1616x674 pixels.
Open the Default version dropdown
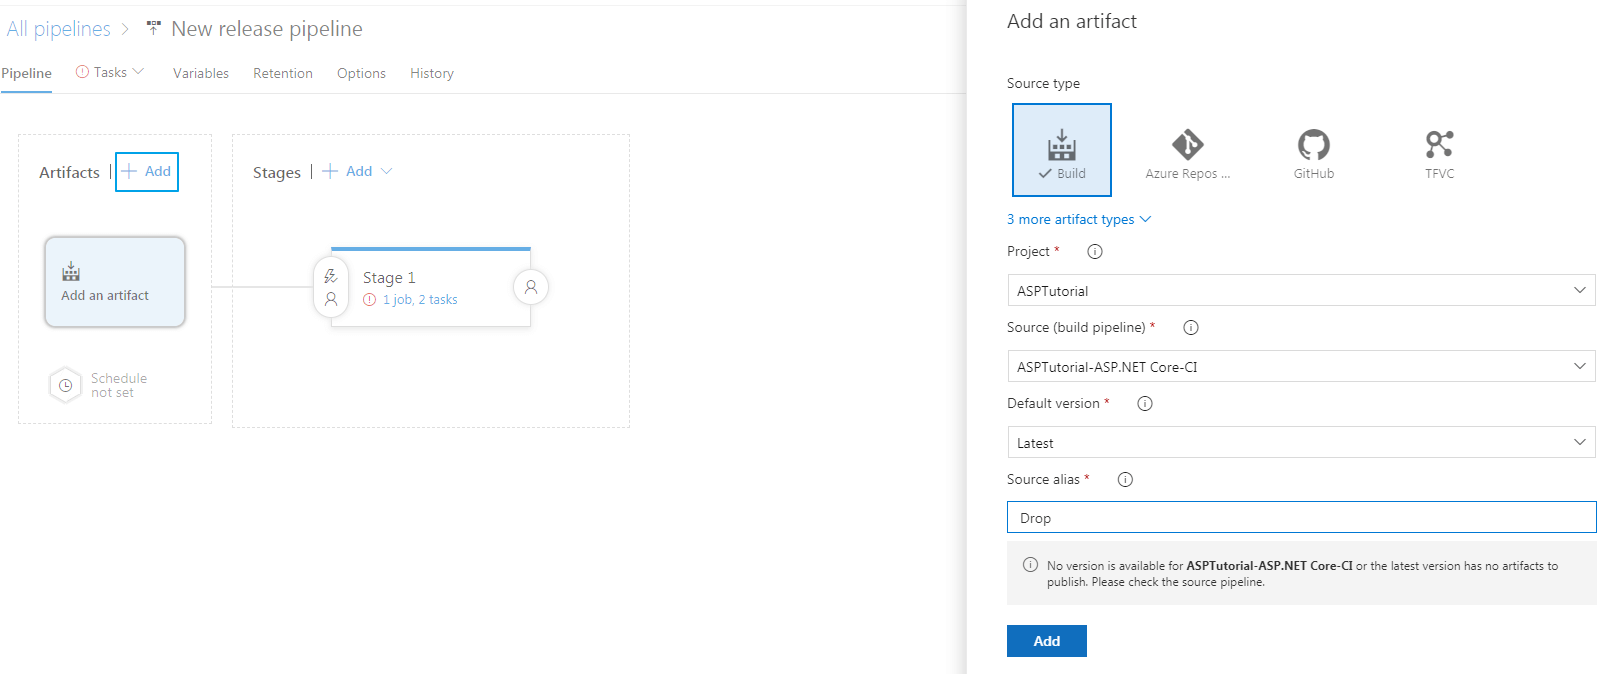[1301, 443]
